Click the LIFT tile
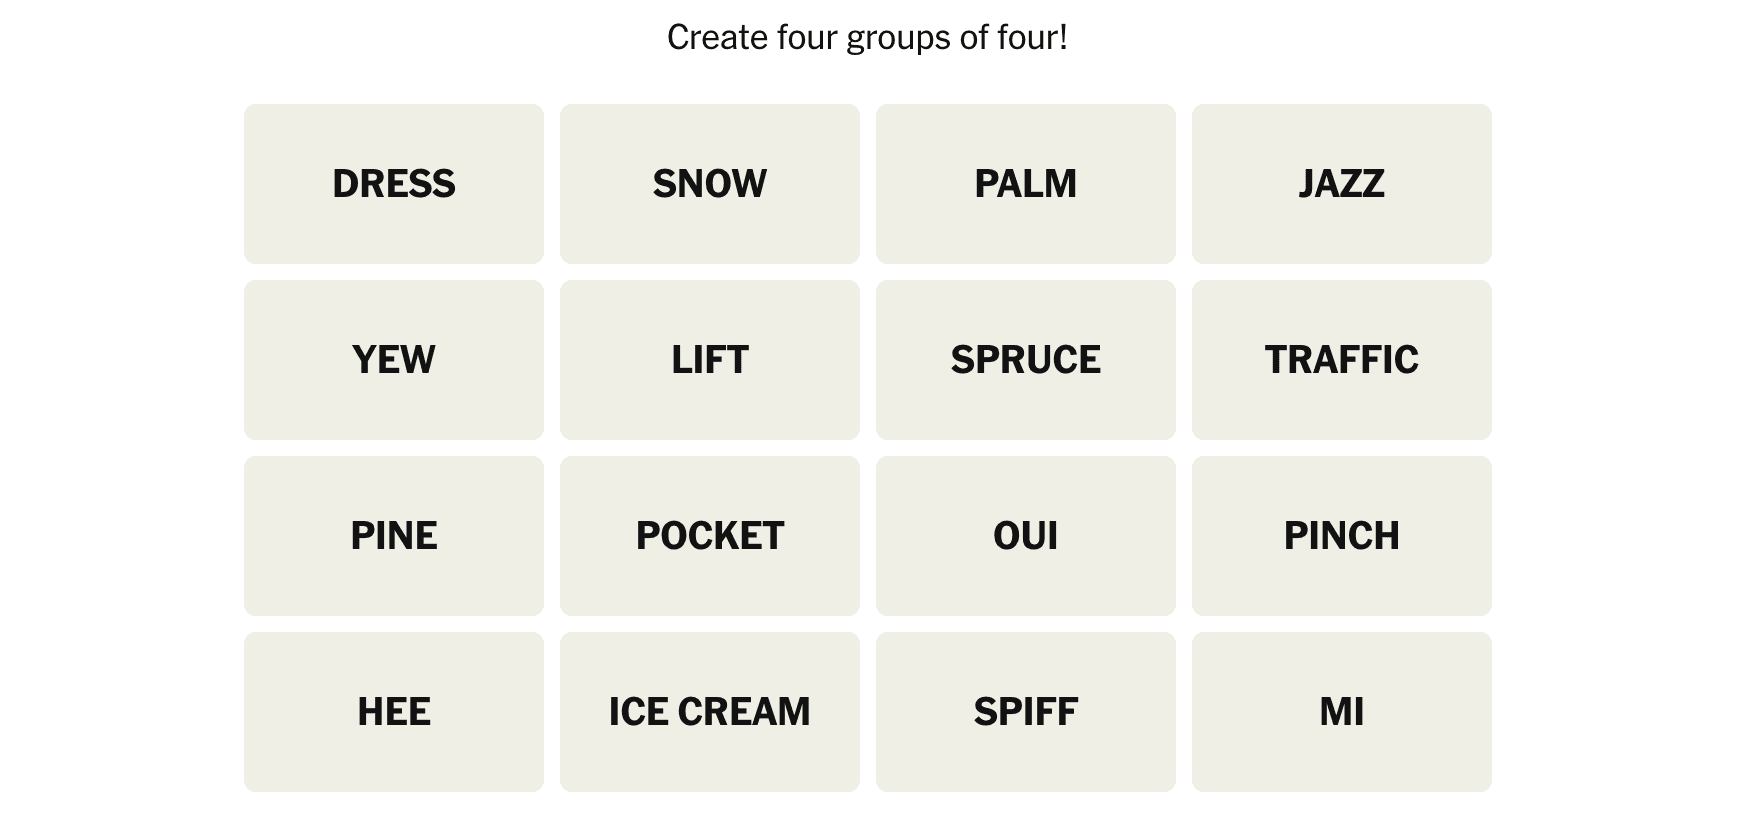This screenshot has height=824, width=1750. 710,360
